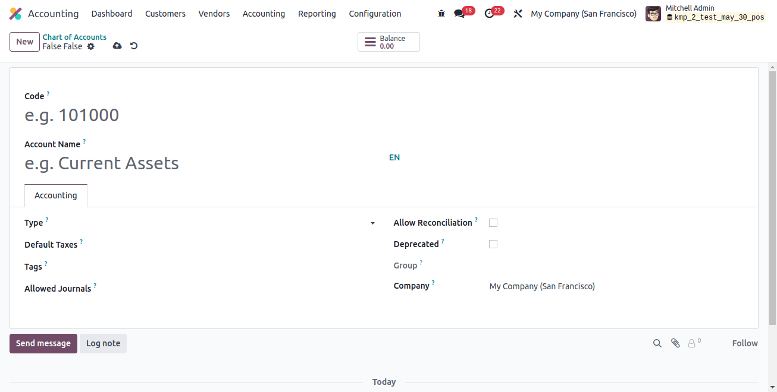Go back to Chart of Accounts breadcrumb

(74, 37)
